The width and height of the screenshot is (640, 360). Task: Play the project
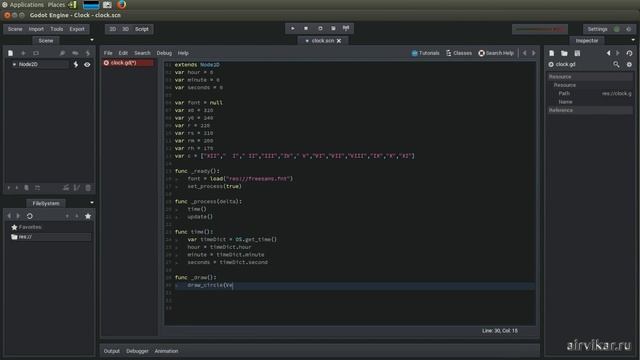pos(293,29)
